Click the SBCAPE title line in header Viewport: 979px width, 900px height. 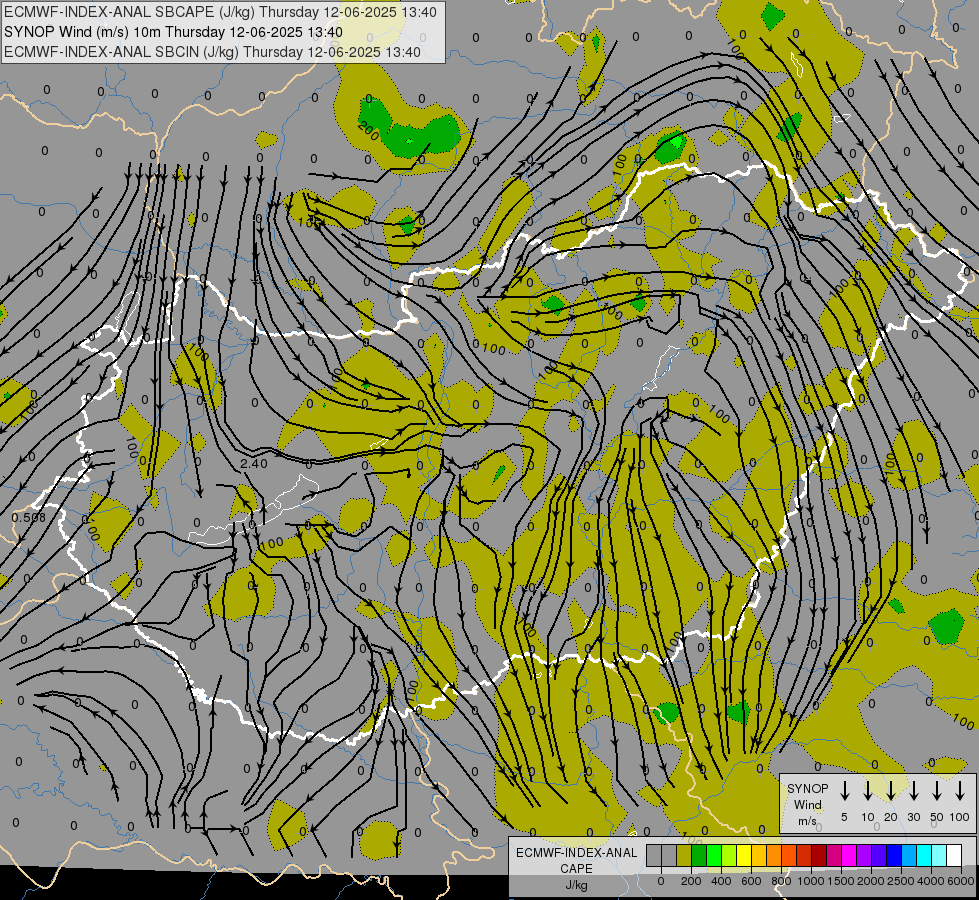pos(220,12)
